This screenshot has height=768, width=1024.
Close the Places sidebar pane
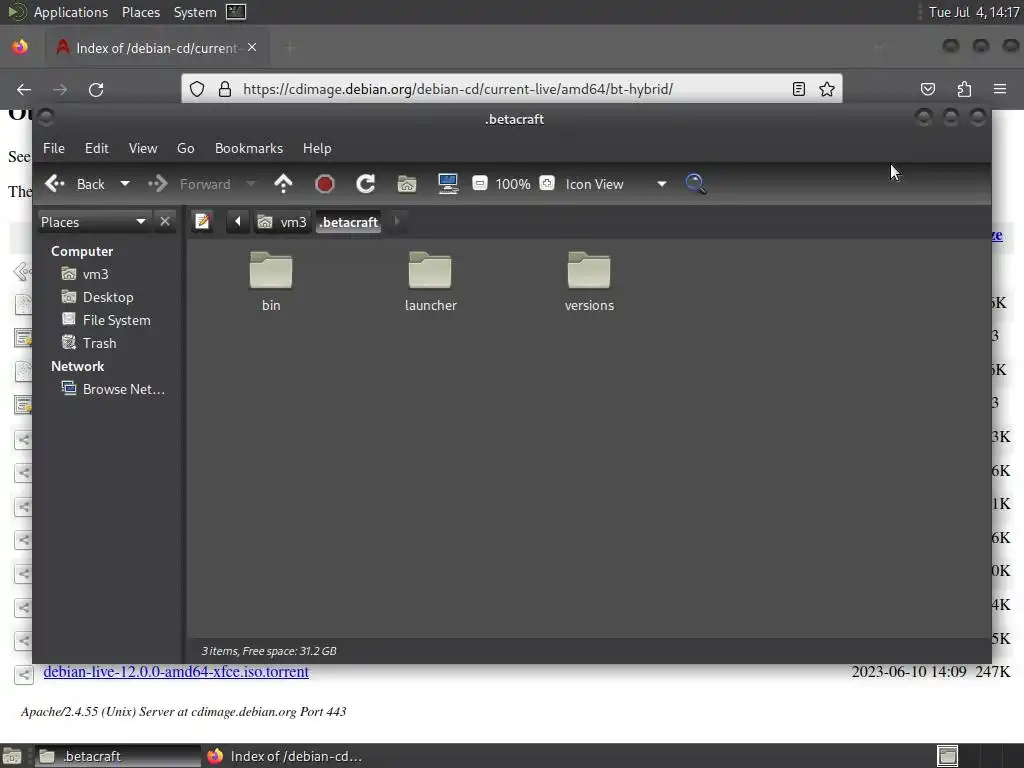(165, 221)
